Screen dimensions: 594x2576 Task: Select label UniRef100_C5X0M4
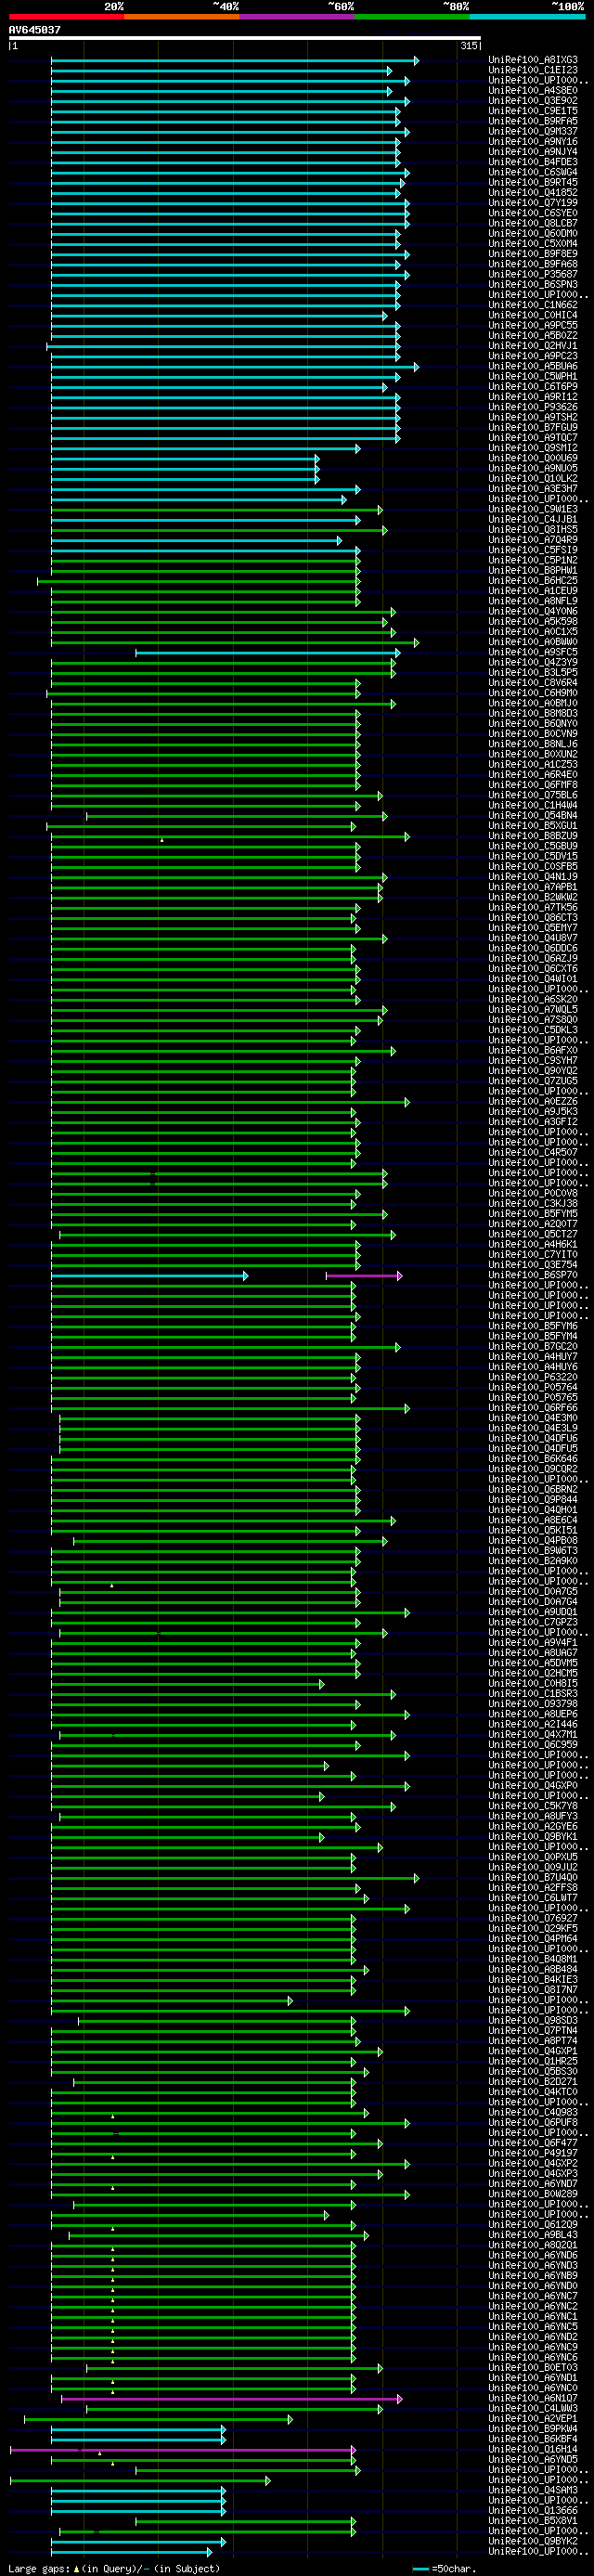[532, 244]
